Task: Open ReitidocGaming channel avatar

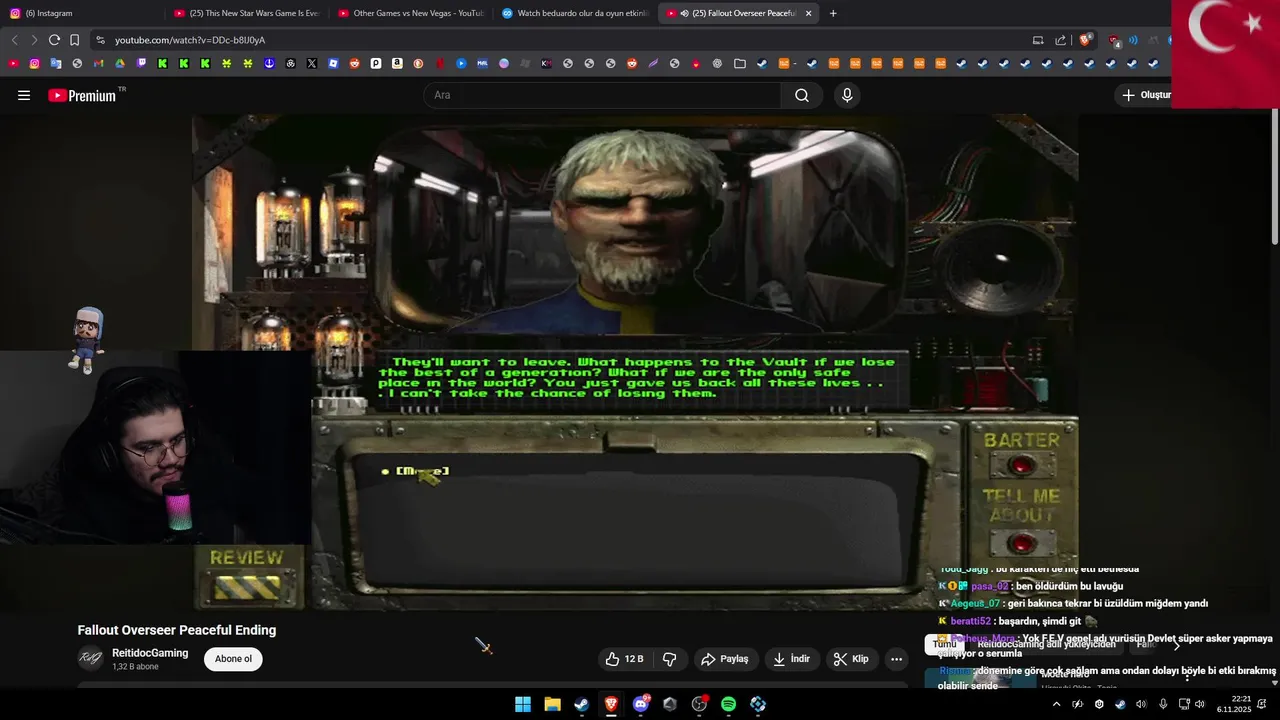Action: click(x=91, y=659)
